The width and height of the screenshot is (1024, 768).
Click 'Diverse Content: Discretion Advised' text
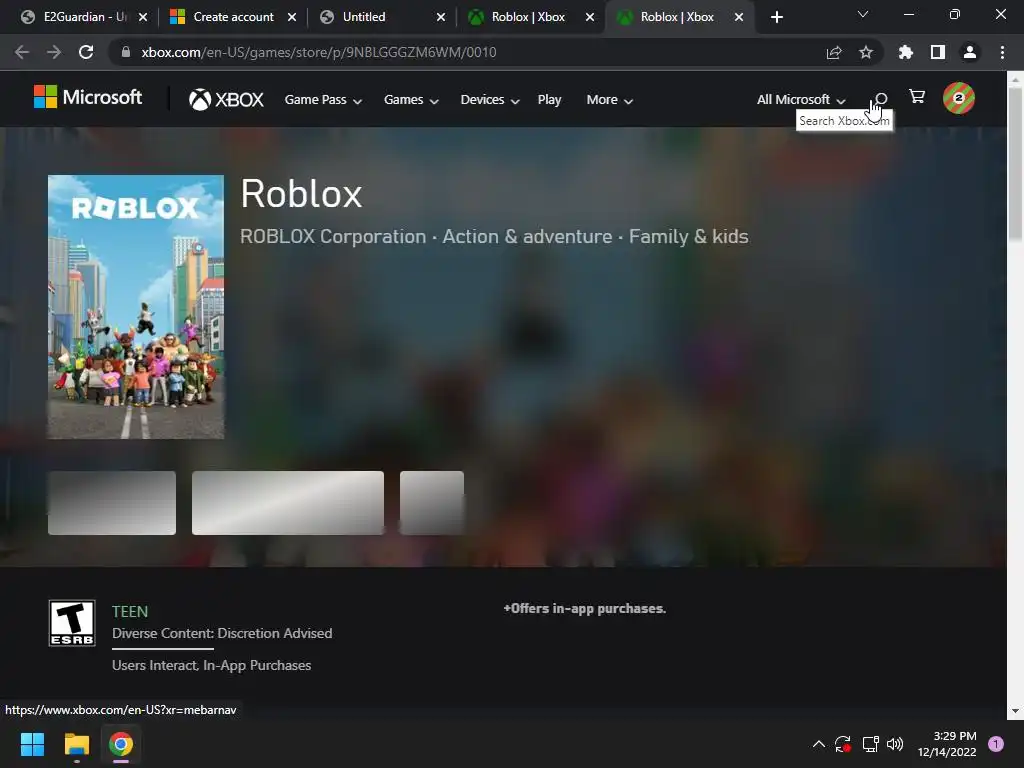point(222,633)
